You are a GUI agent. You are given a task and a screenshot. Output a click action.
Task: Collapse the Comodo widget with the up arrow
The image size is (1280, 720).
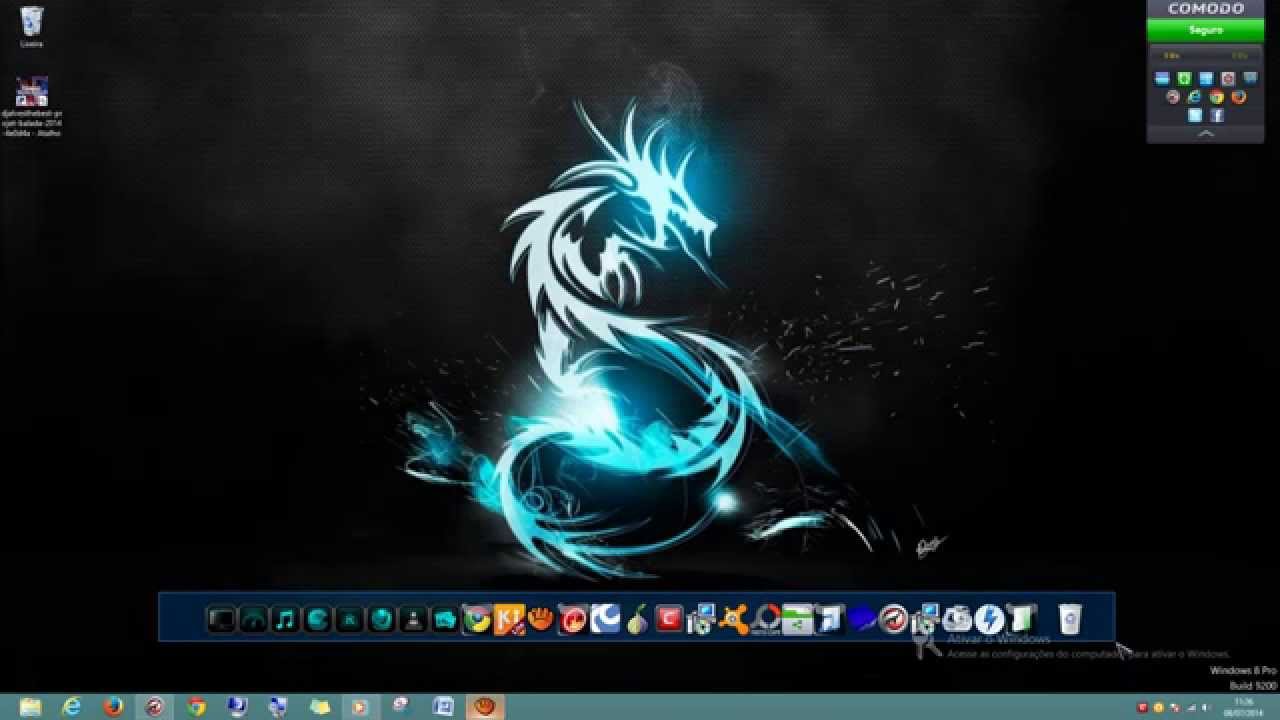click(x=1205, y=133)
